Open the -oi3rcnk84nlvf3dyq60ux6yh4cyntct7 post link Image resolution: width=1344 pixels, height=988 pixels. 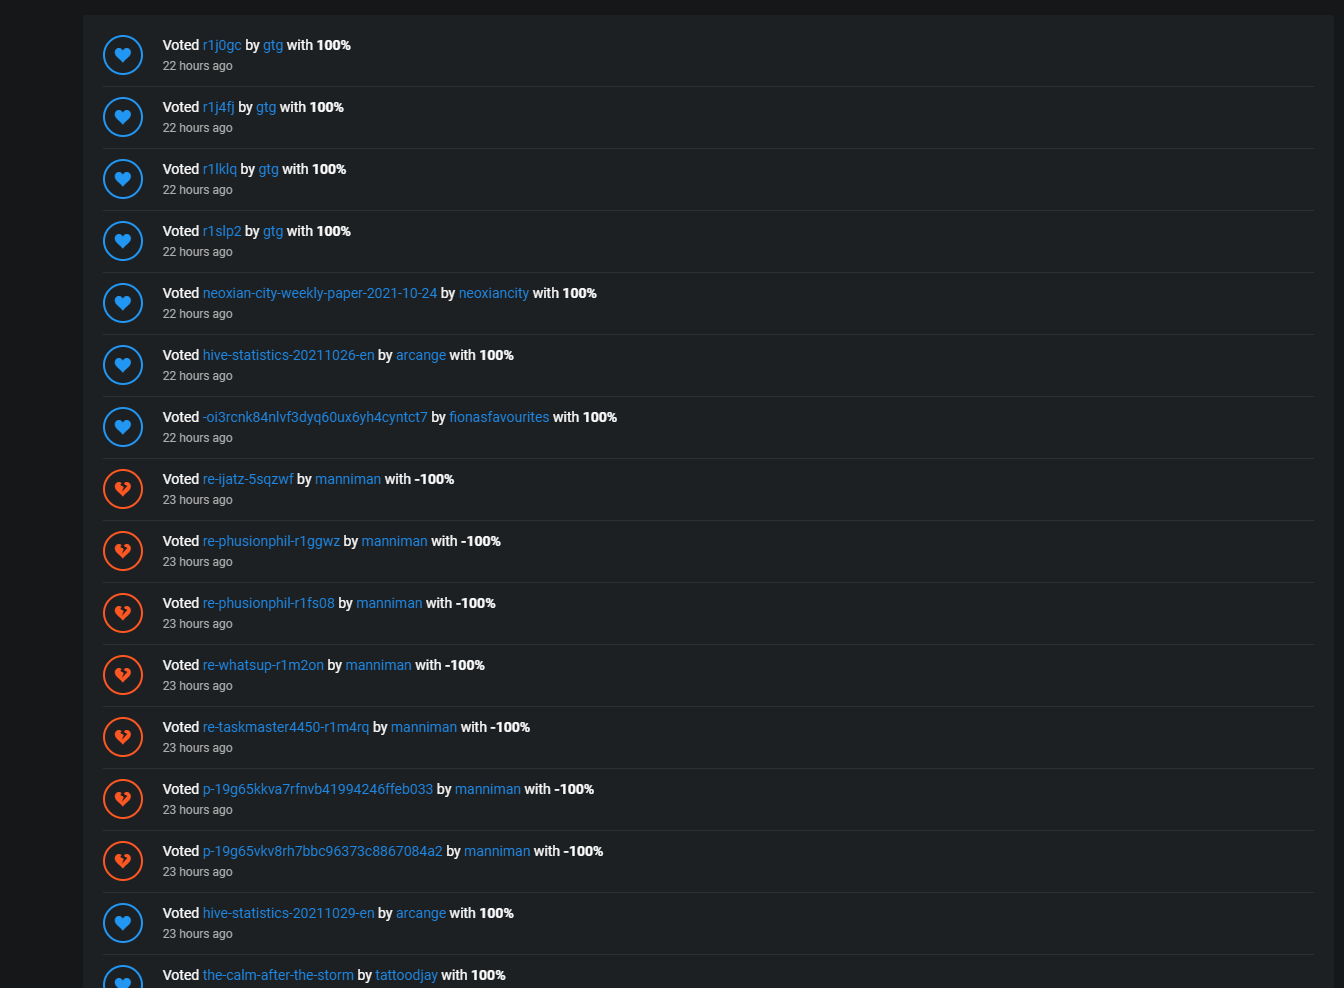315,417
